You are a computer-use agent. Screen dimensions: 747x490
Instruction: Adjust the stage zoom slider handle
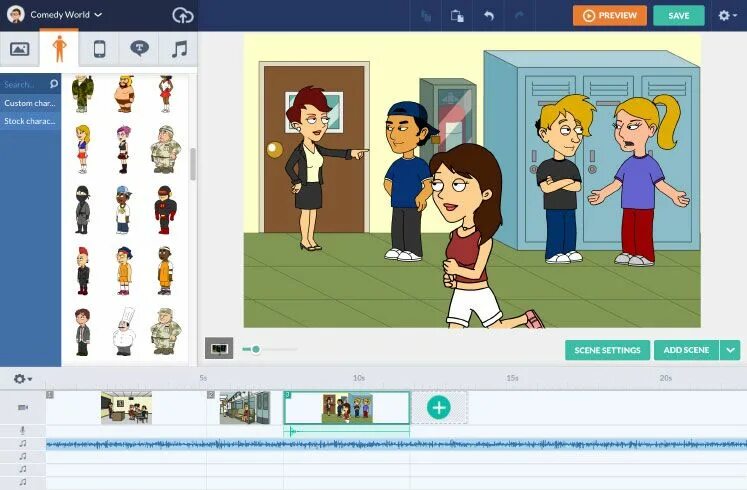click(256, 350)
